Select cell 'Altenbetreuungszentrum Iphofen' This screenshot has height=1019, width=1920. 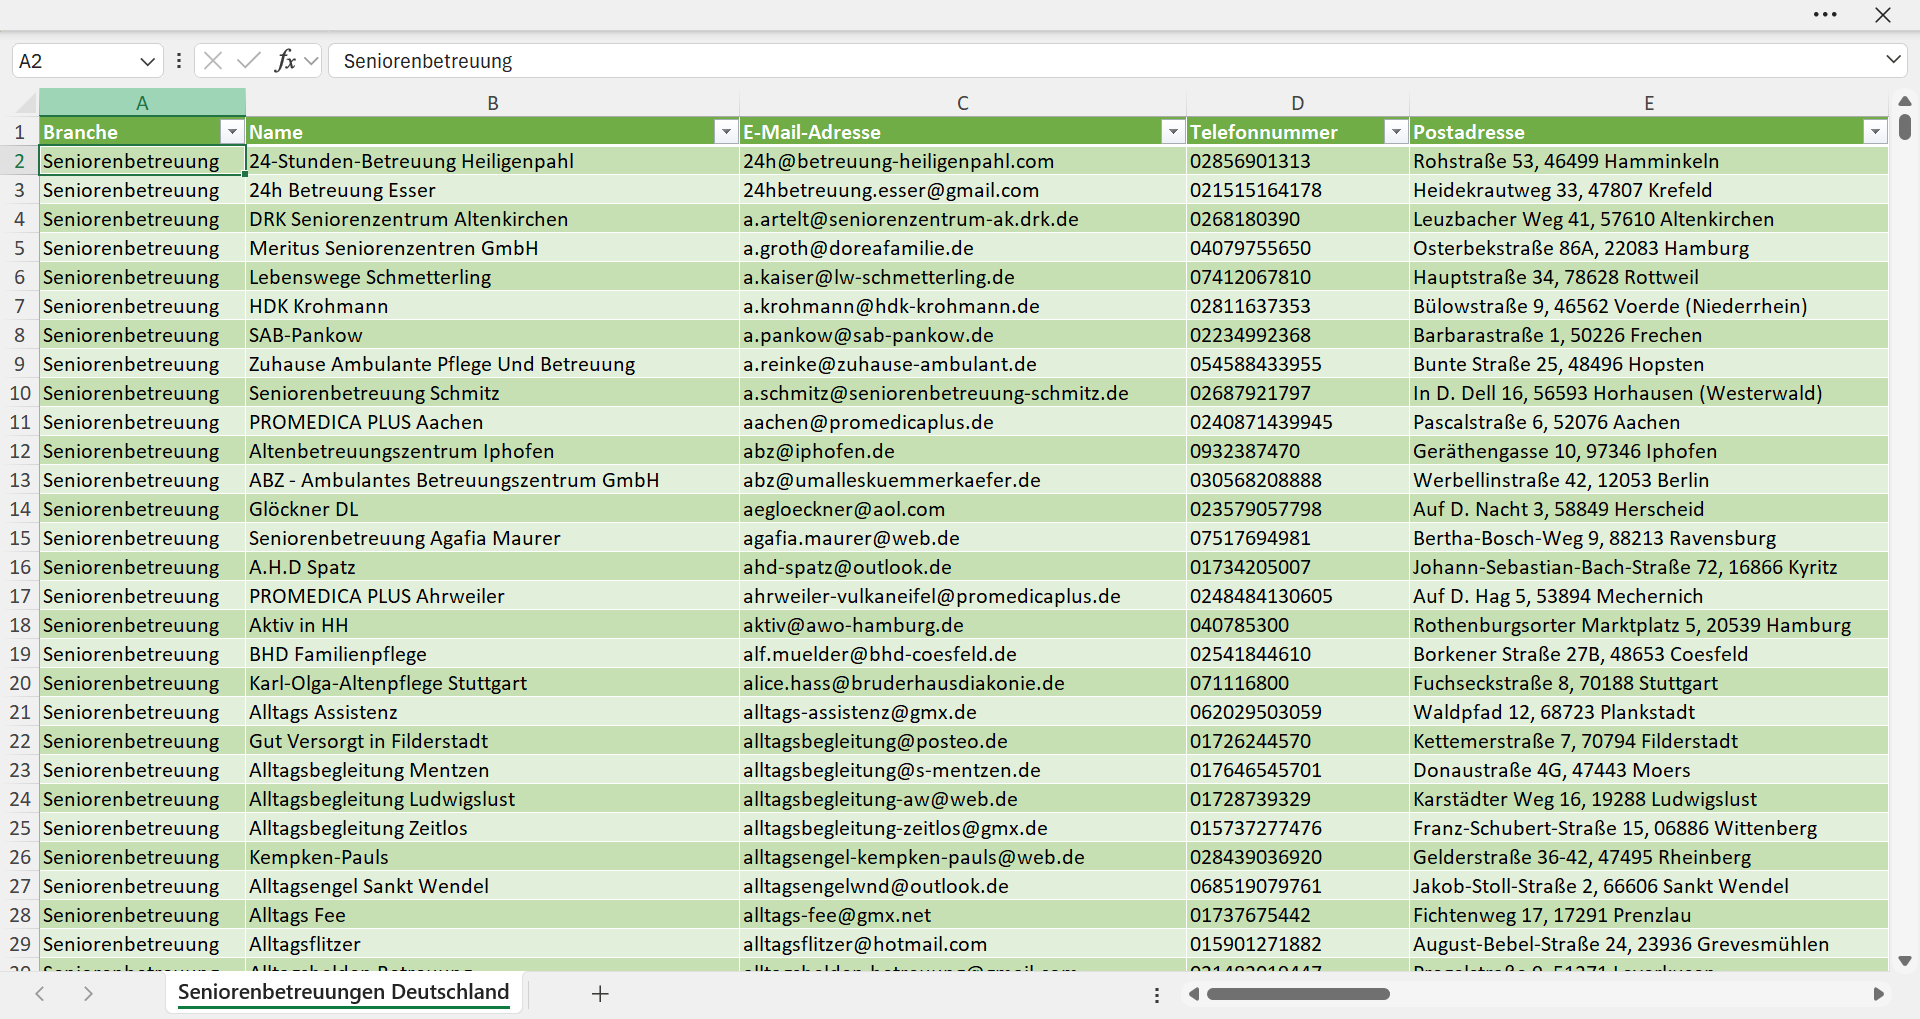[493, 451]
